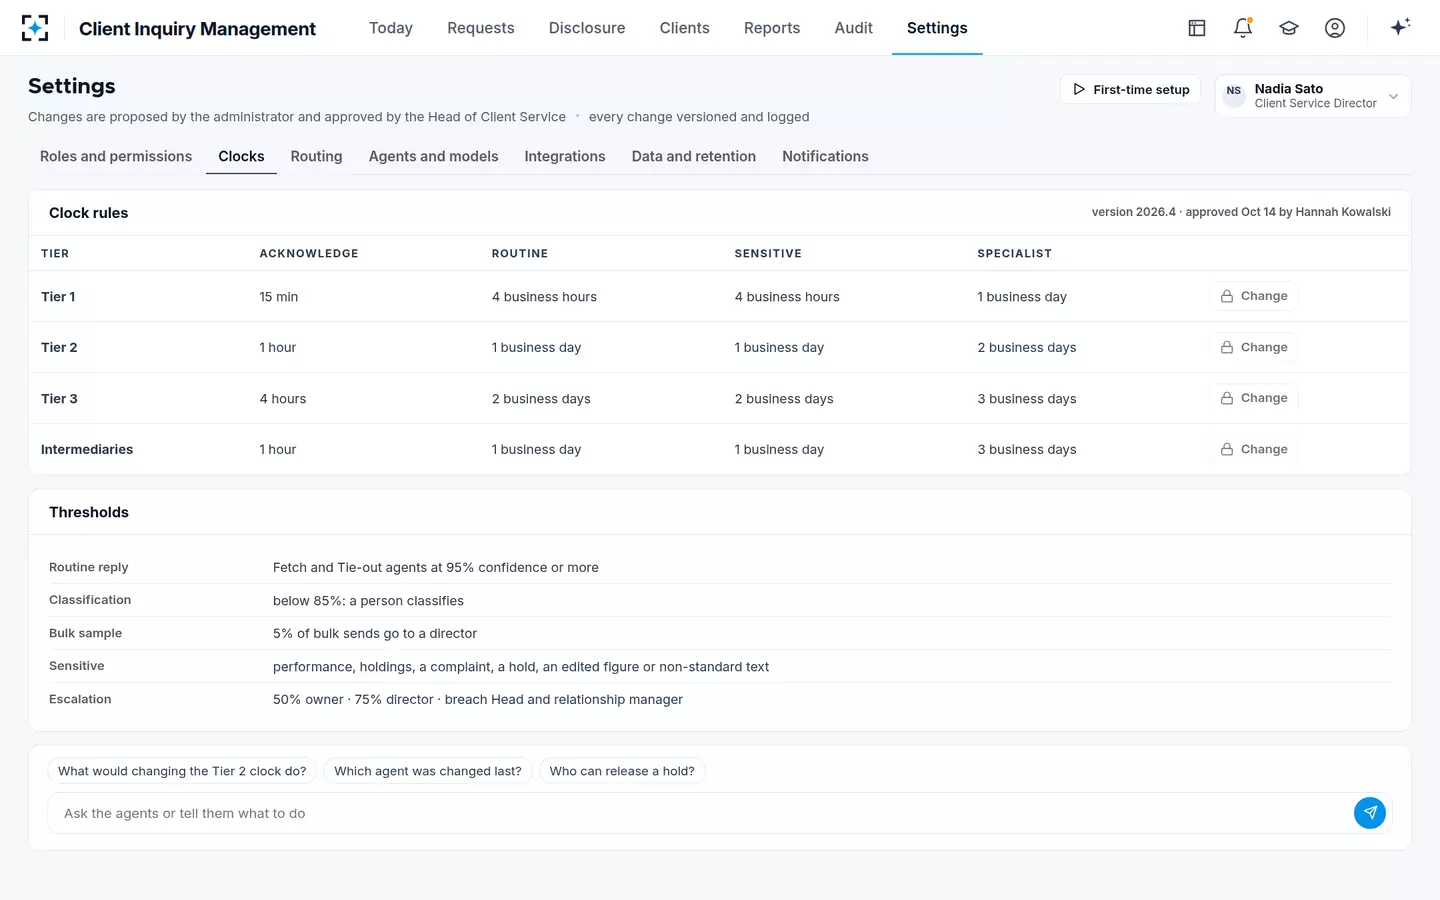Image resolution: width=1440 pixels, height=900 pixels.
Task: Expand the Nadia Sato role switcher chevron
Action: (1393, 96)
